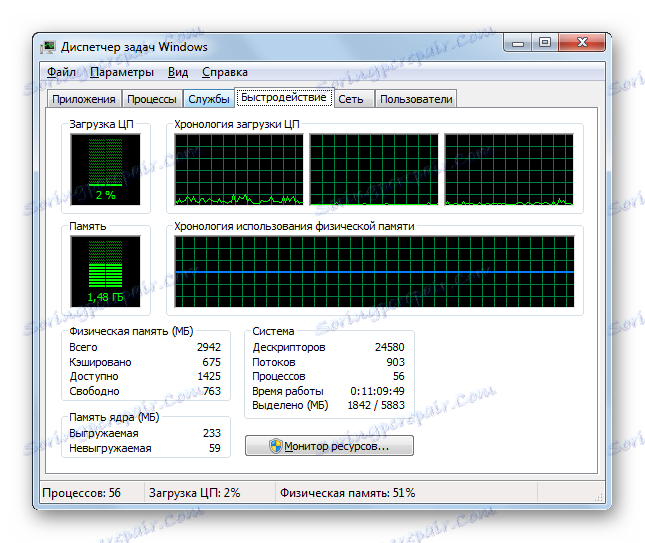Click the Загрузка ЦП group label
This screenshot has height=543, width=645.
click(101, 125)
